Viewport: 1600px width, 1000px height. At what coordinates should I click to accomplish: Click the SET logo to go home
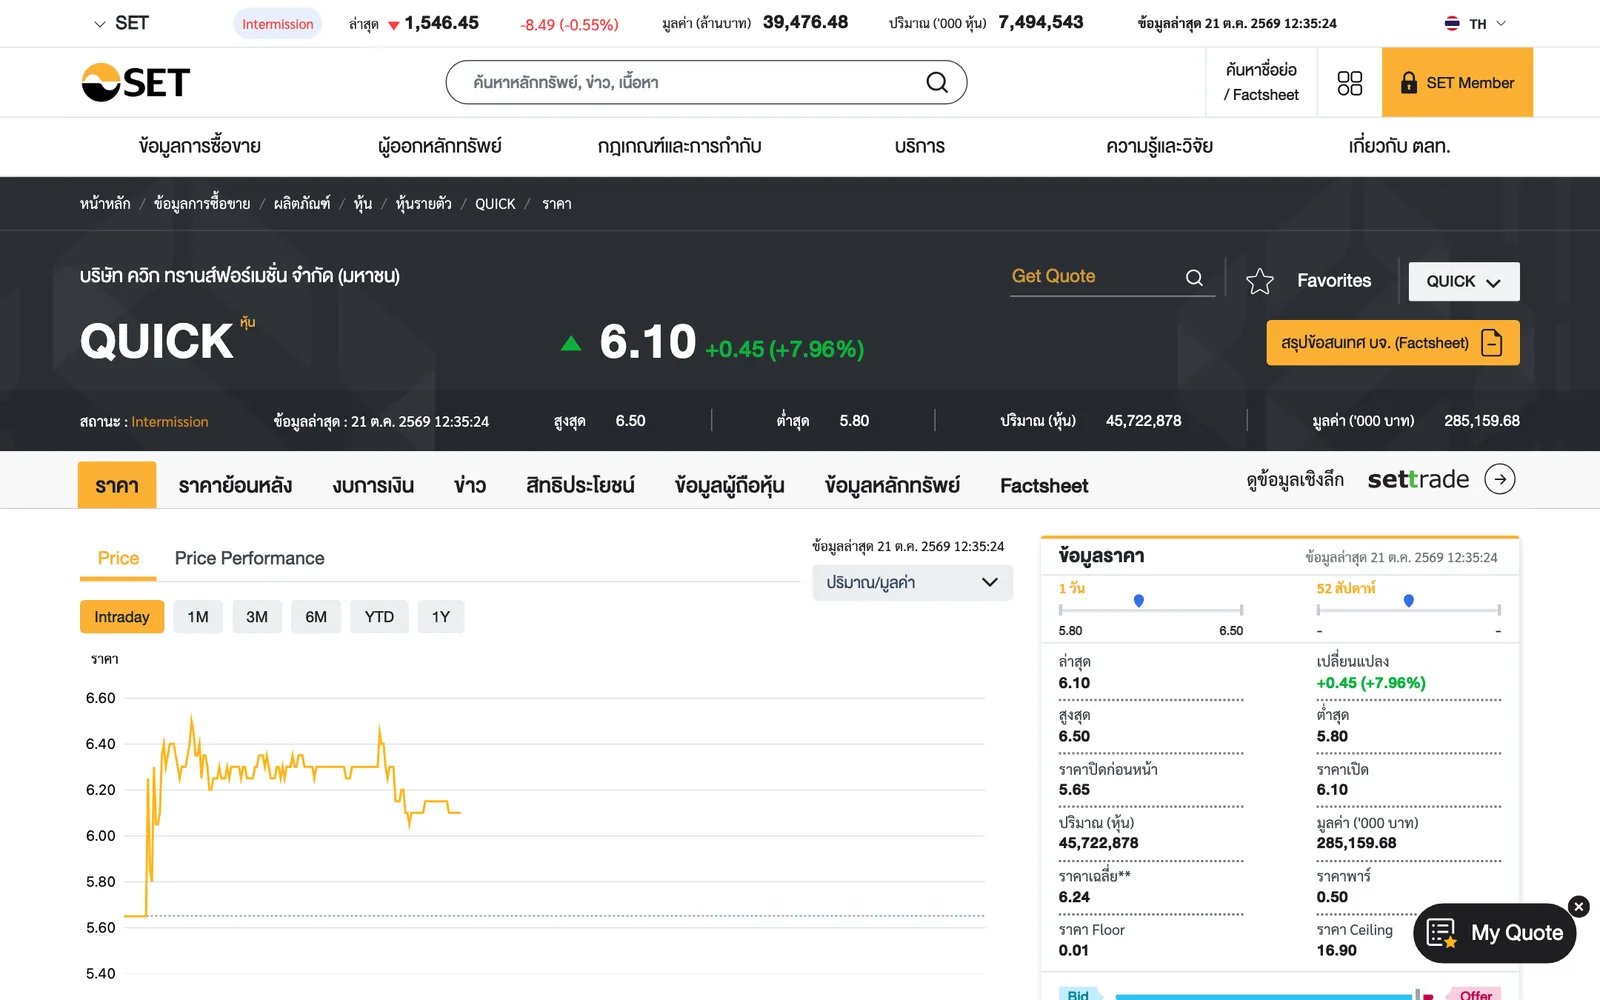(135, 82)
